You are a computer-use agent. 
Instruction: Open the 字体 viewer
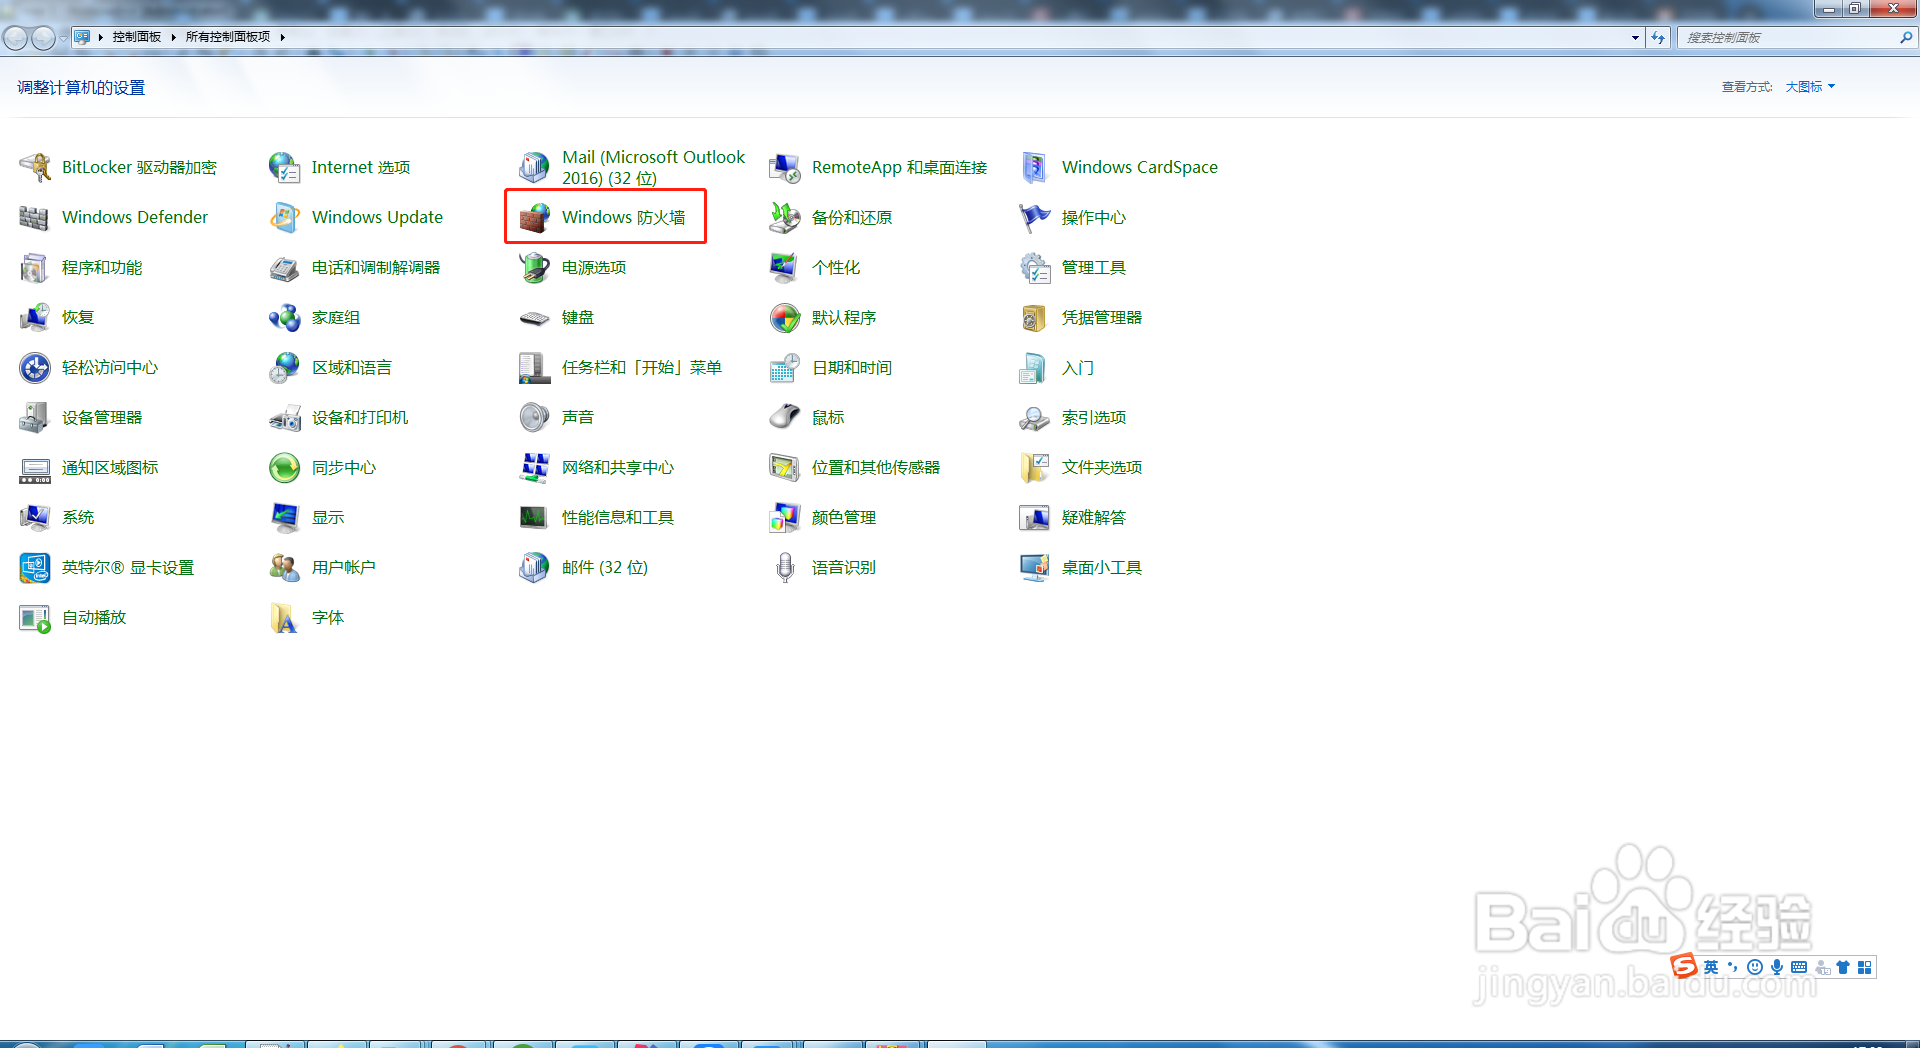click(329, 617)
